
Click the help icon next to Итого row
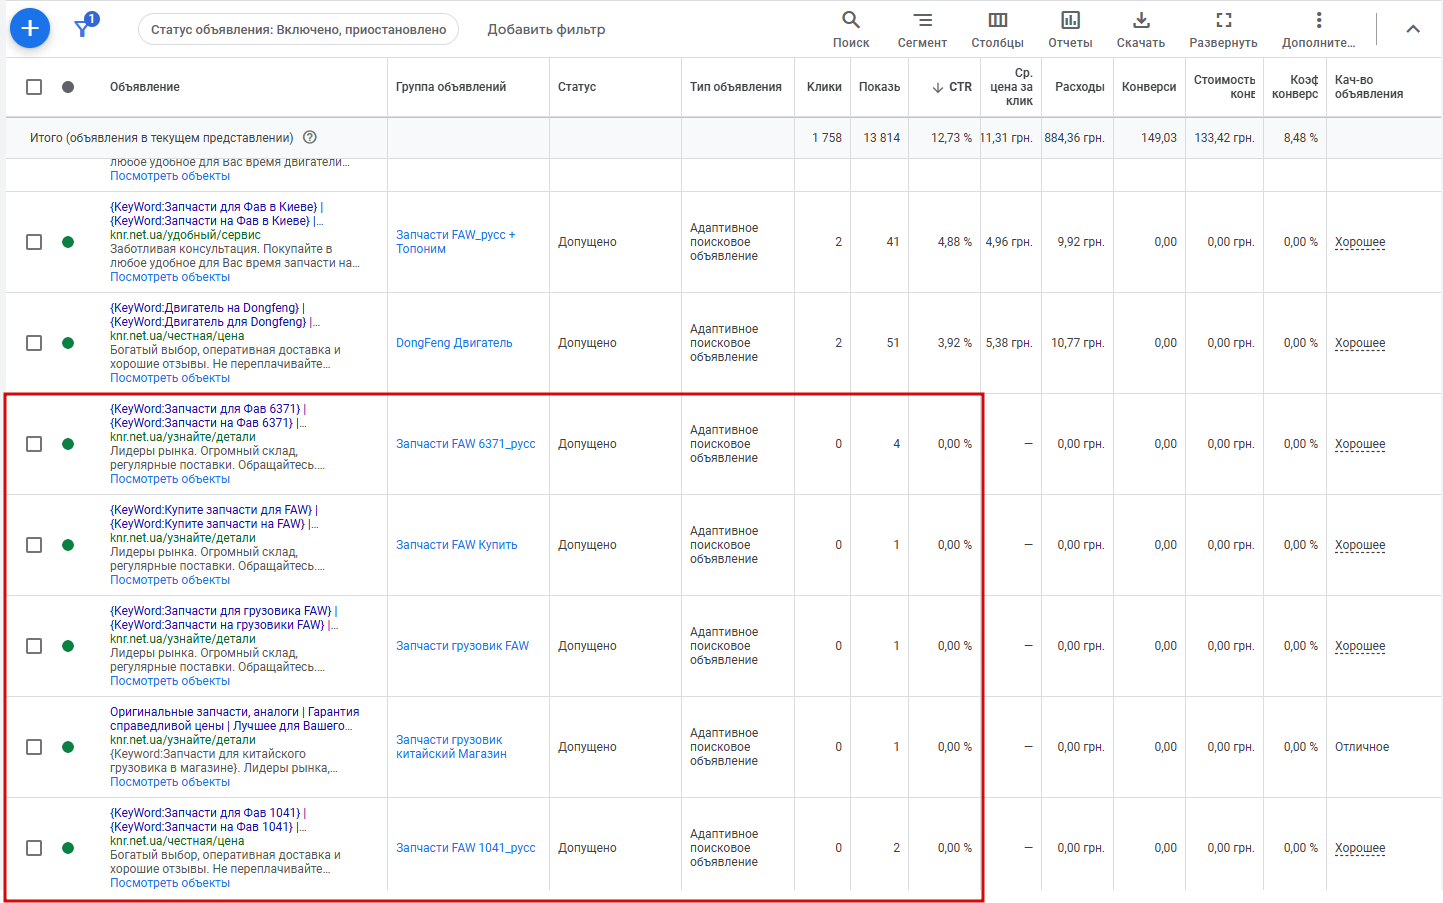point(310,137)
